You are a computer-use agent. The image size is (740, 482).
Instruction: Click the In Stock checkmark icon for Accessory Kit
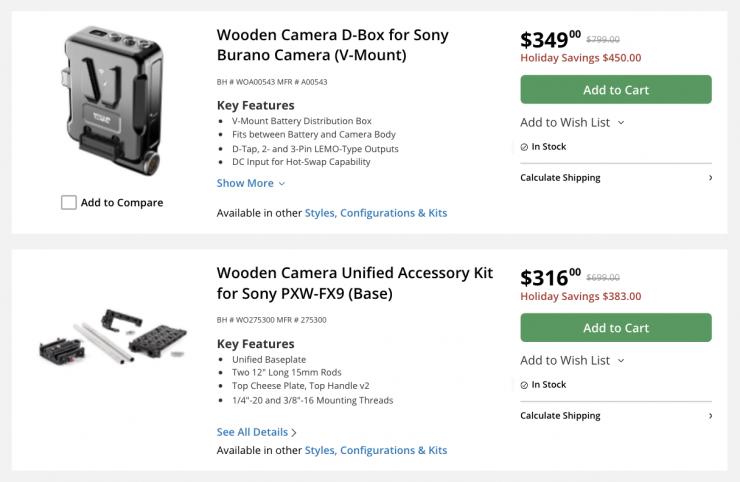pos(524,385)
